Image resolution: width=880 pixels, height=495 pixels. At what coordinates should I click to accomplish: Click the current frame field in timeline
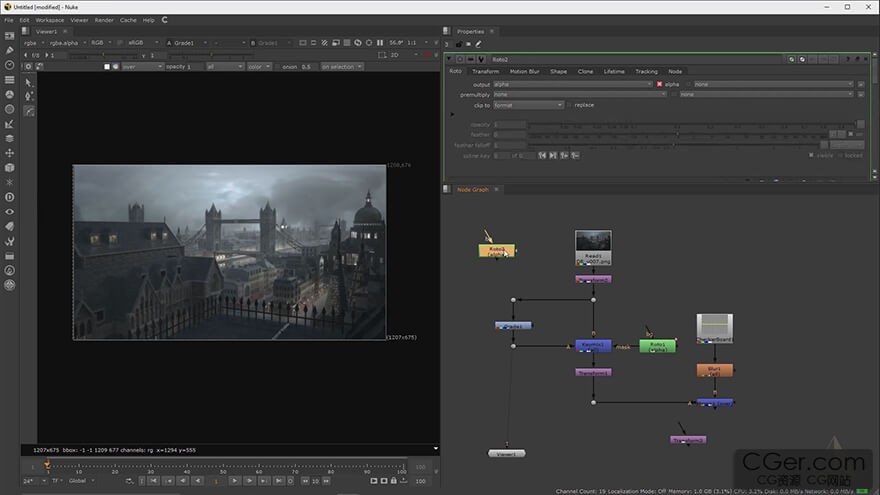pos(216,481)
